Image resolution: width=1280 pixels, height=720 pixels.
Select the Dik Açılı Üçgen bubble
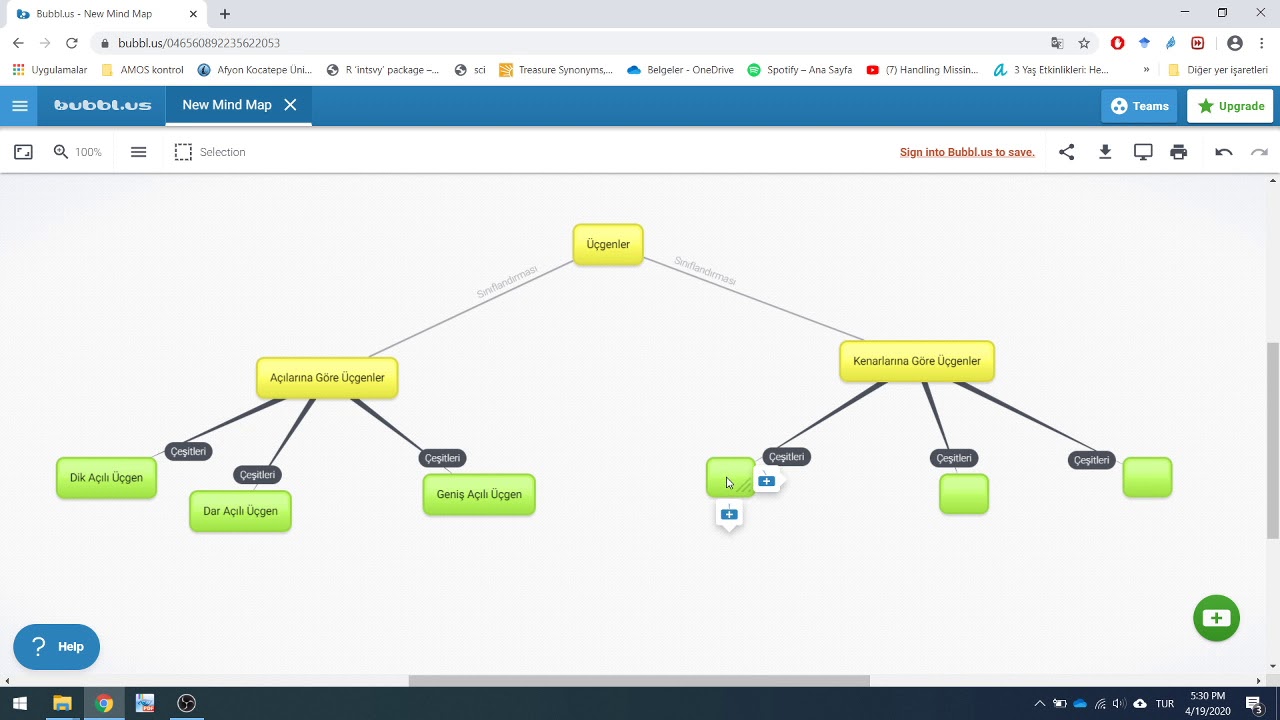tap(106, 478)
